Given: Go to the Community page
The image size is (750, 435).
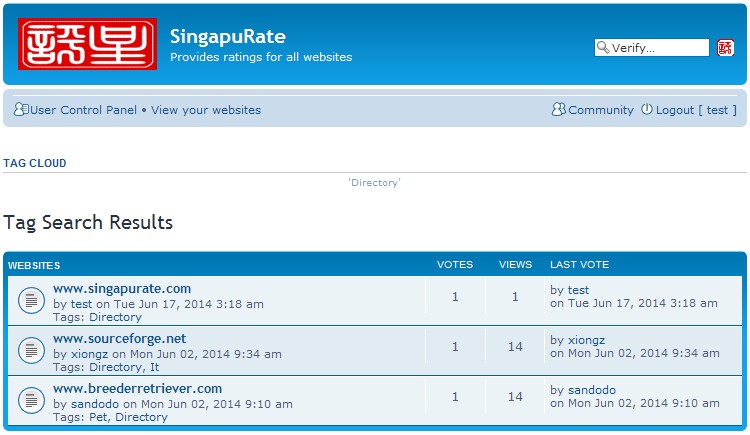Looking at the screenshot, I should coord(601,110).
